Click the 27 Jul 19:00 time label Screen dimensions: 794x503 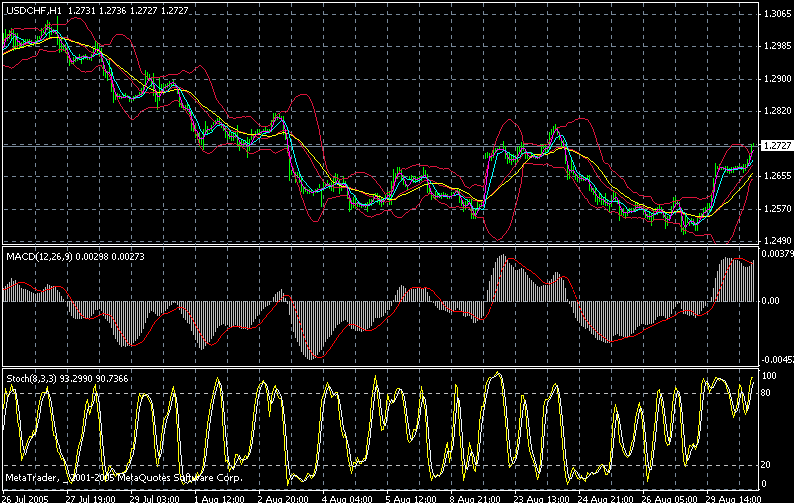[x=90, y=498]
